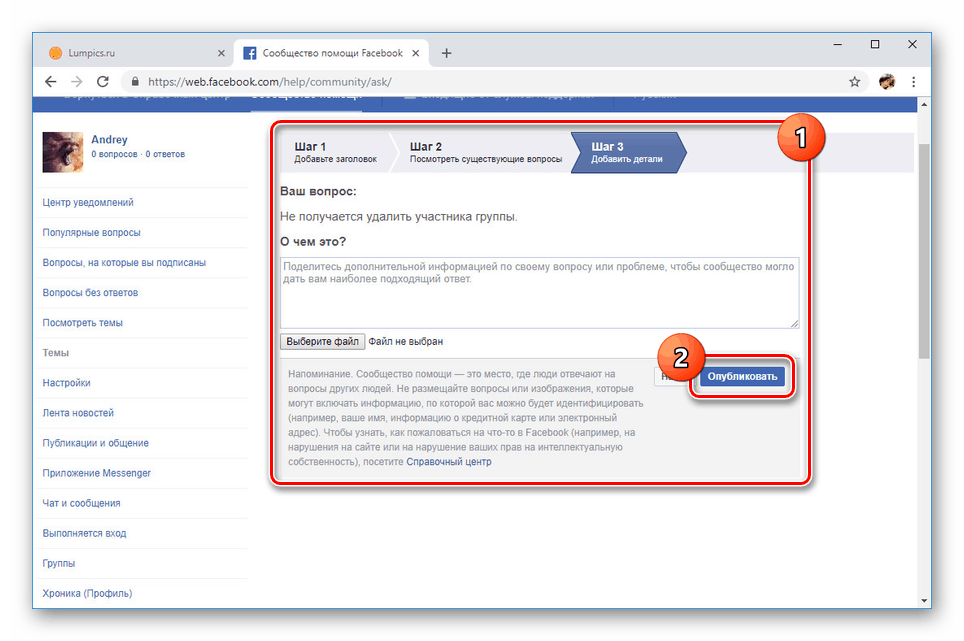This screenshot has height=641, width=964.
Task: Go to Шаг 1 Добавьте заголовок
Action: (335, 152)
